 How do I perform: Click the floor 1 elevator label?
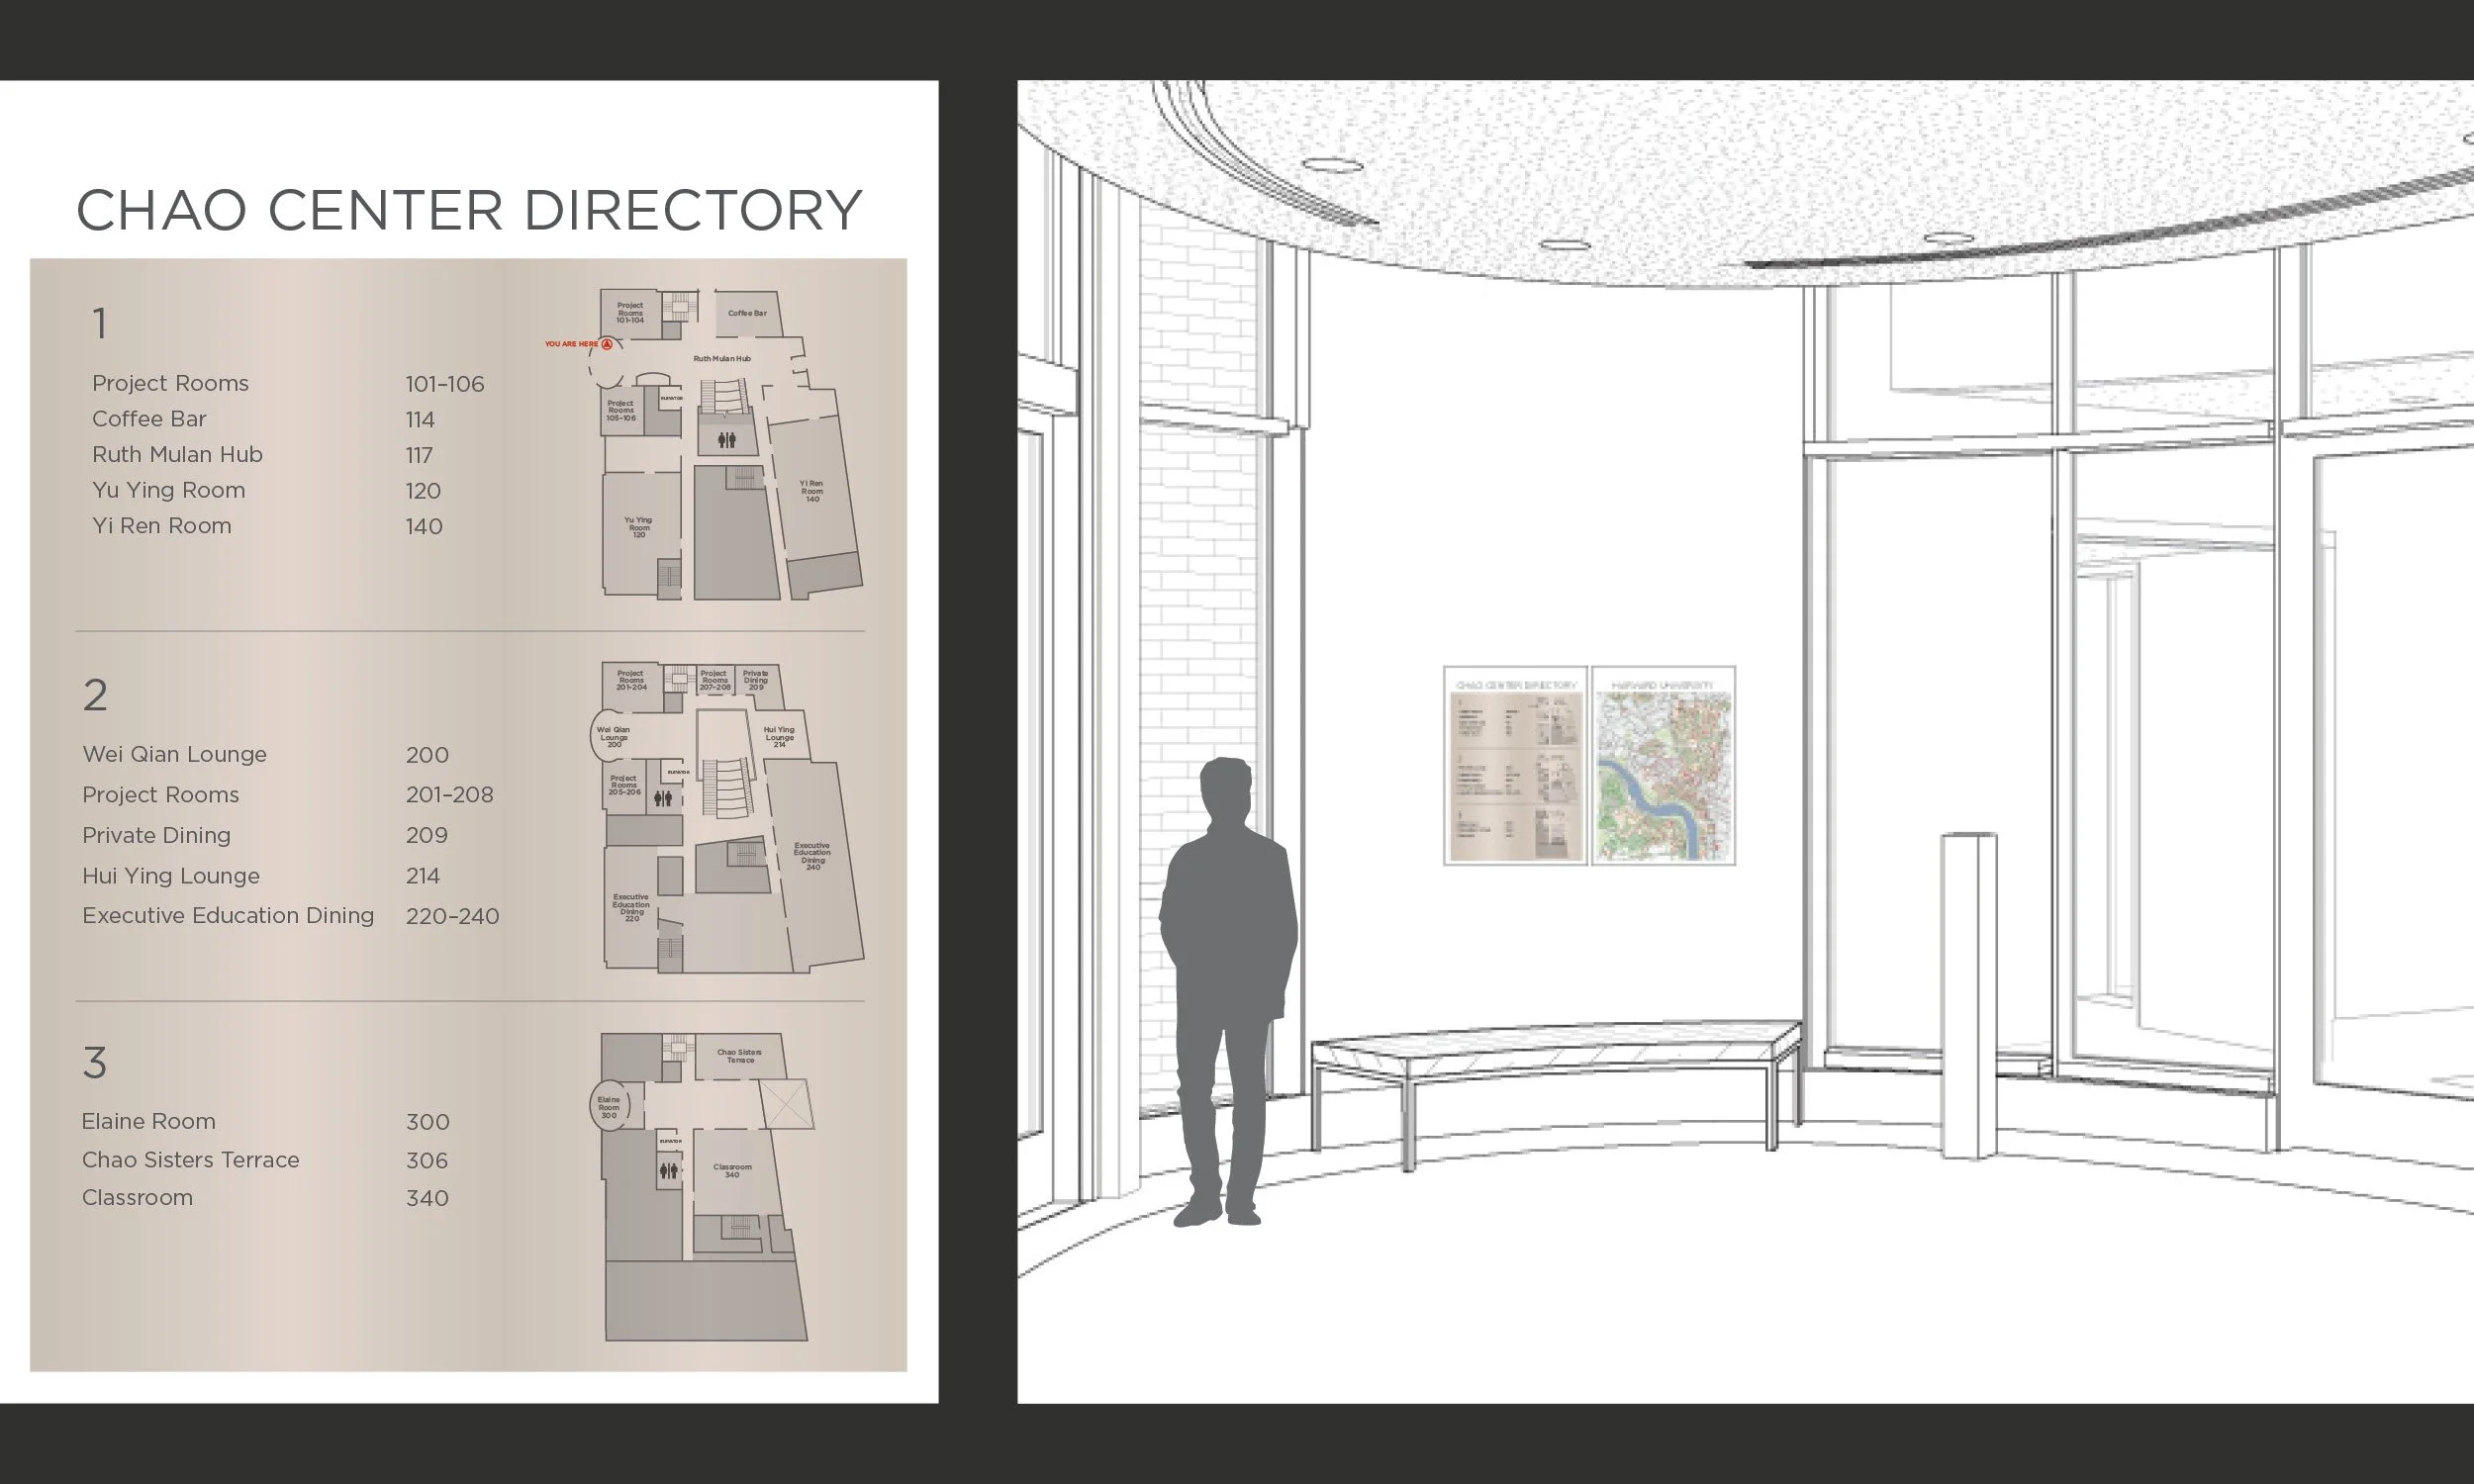(x=671, y=398)
